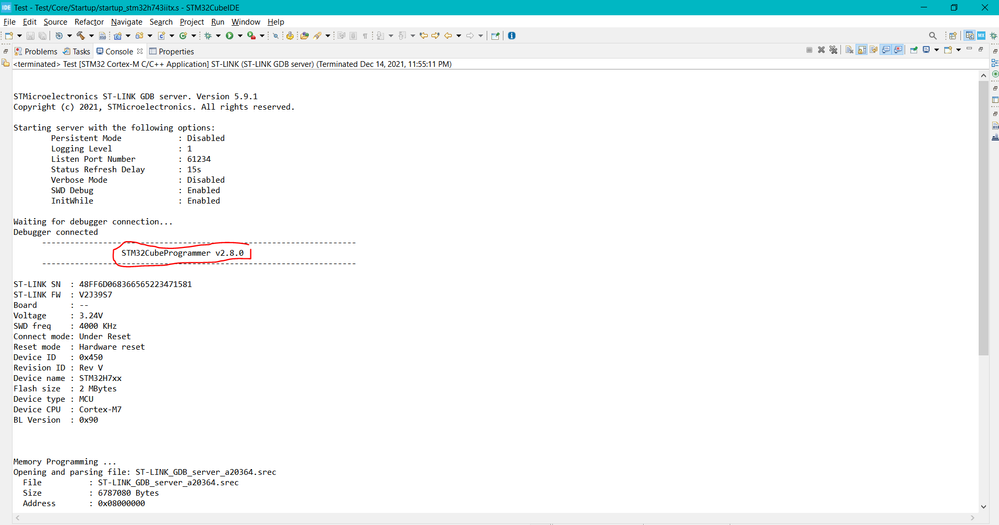999x525 pixels.
Task: Click the Terminate square icon in console
Action: coord(809,50)
